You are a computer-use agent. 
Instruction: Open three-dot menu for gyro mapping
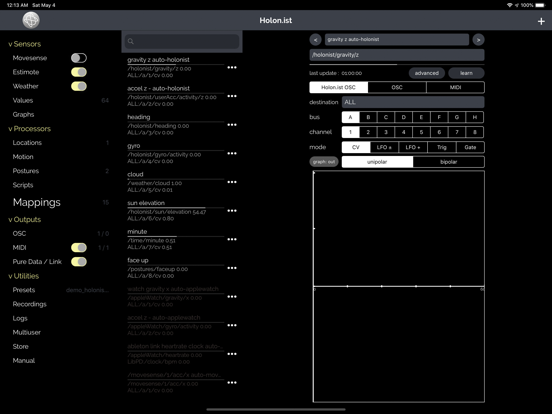(x=232, y=153)
